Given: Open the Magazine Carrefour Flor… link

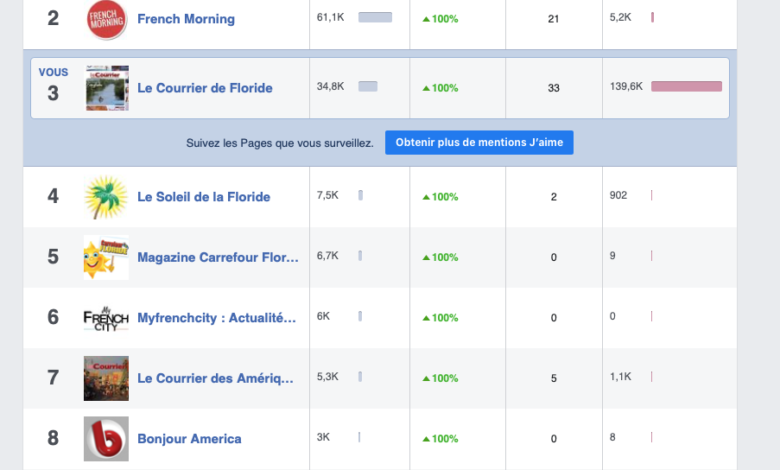Looking at the screenshot, I should (x=217, y=257).
